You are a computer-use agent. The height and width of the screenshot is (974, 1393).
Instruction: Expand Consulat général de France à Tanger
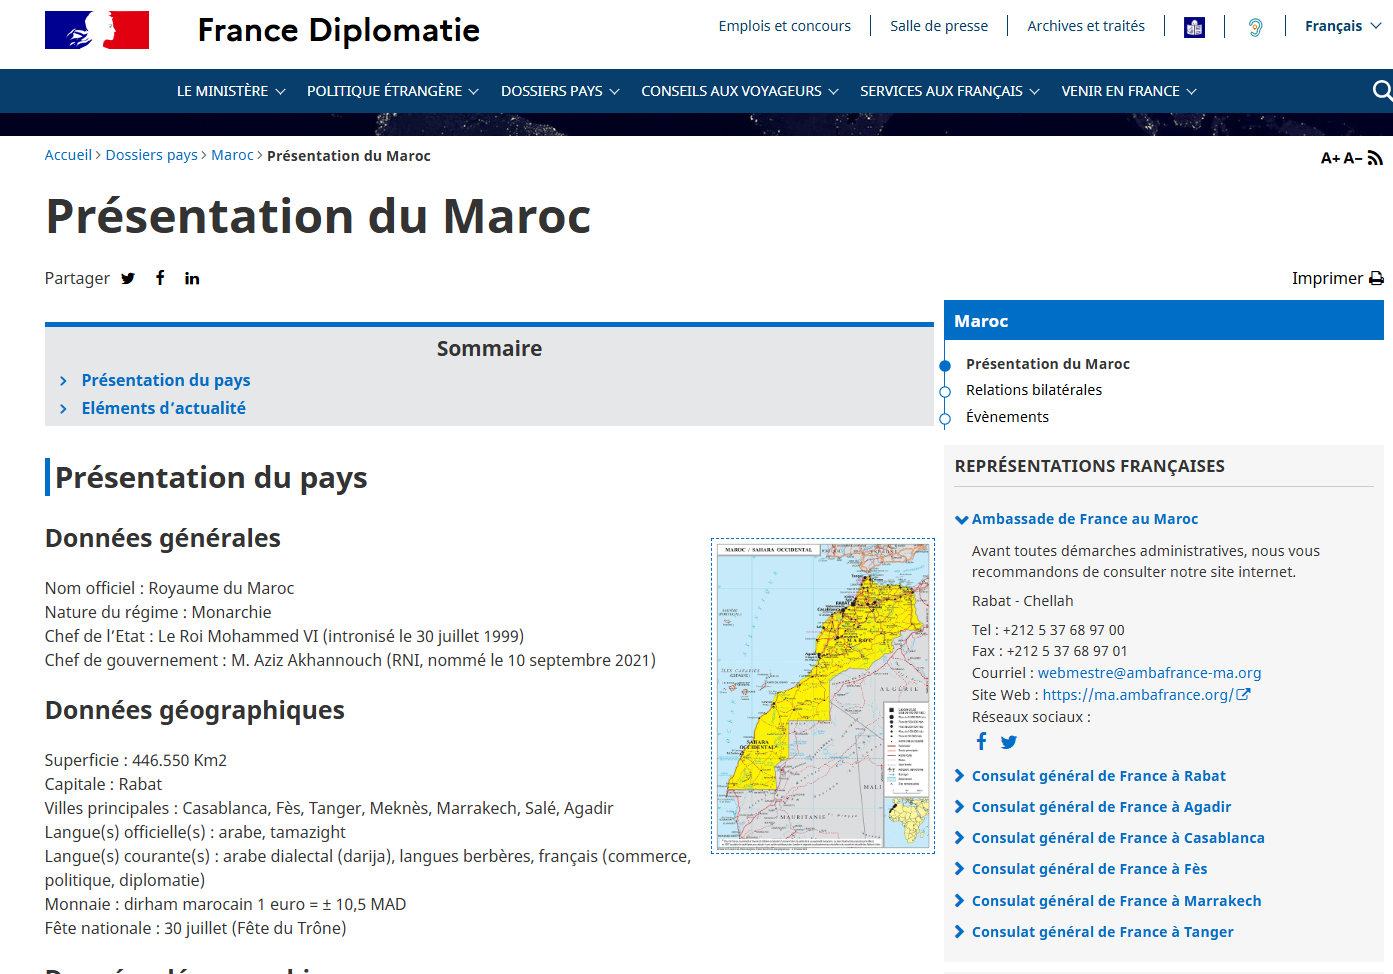1102,932
